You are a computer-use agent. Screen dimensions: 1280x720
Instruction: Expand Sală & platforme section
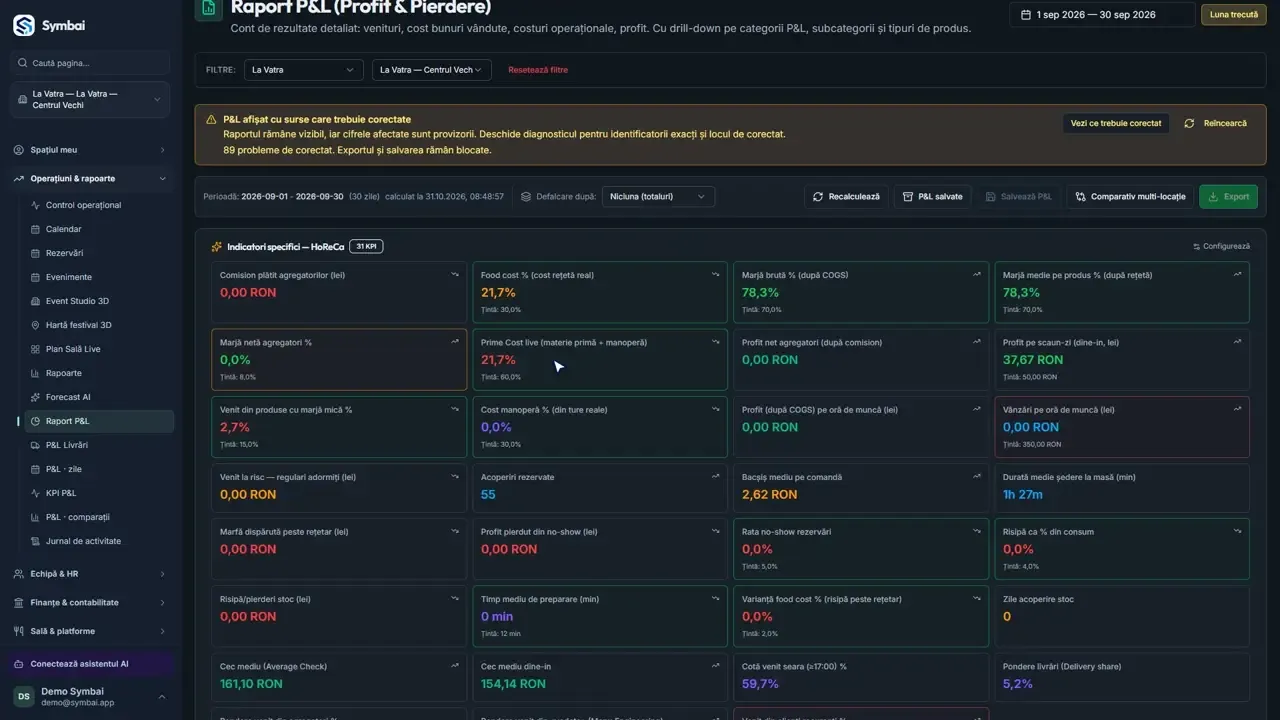90,631
